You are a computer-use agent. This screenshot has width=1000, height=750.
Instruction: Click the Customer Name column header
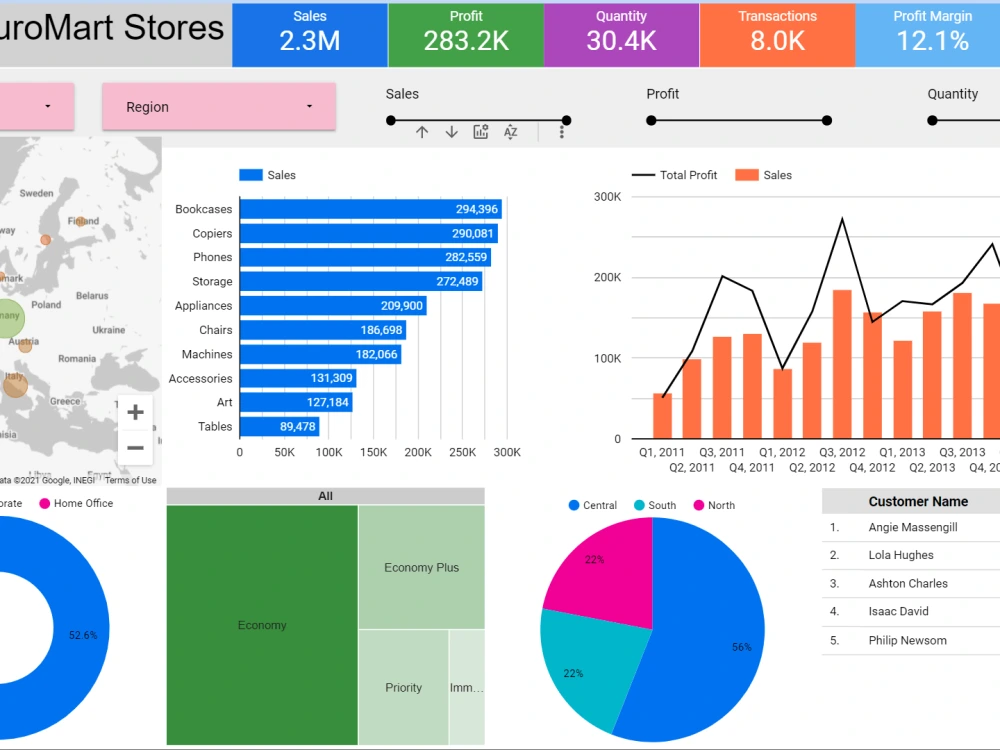click(918, 501)
